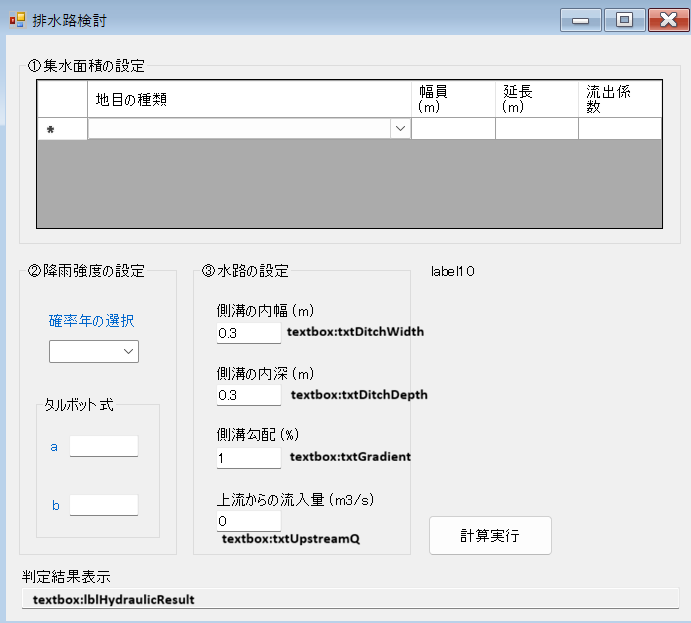This screenshot has width=691, height=623.
Task: Click the 延長 (m) column header
Action: pyautogui.click(x=536, y=99)
